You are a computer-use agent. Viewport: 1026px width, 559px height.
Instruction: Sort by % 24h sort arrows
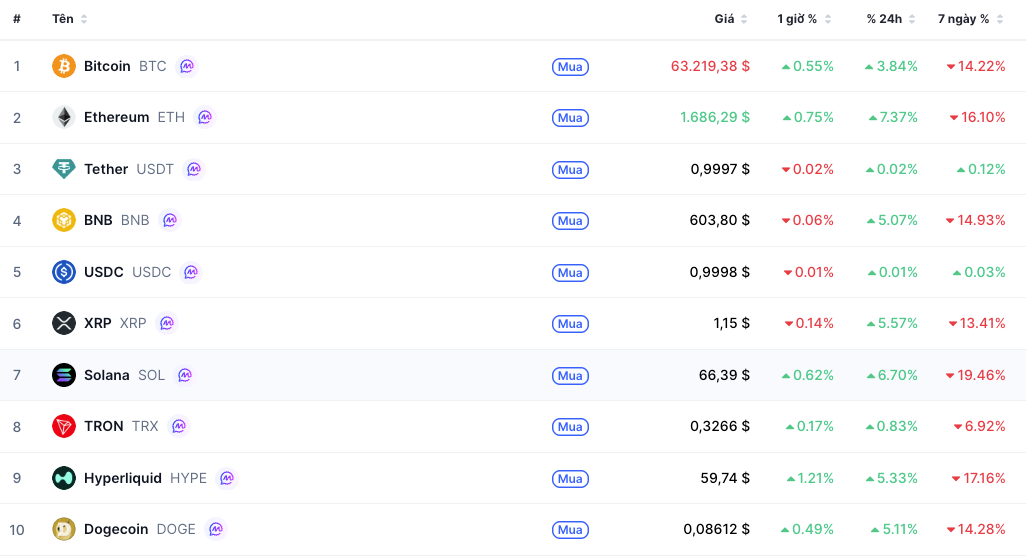[912, 19]
